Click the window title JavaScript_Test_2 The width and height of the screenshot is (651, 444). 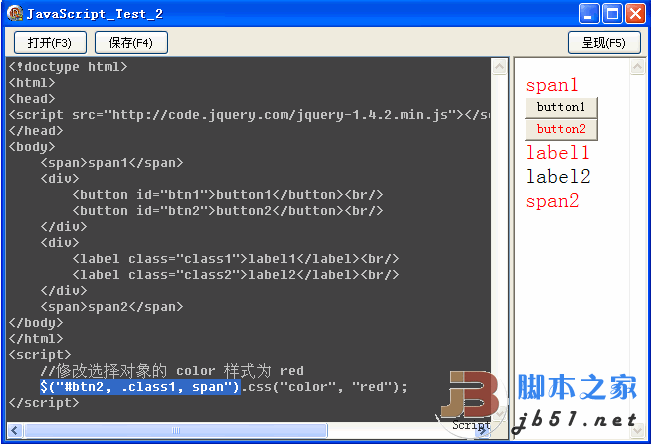(95, 14)
